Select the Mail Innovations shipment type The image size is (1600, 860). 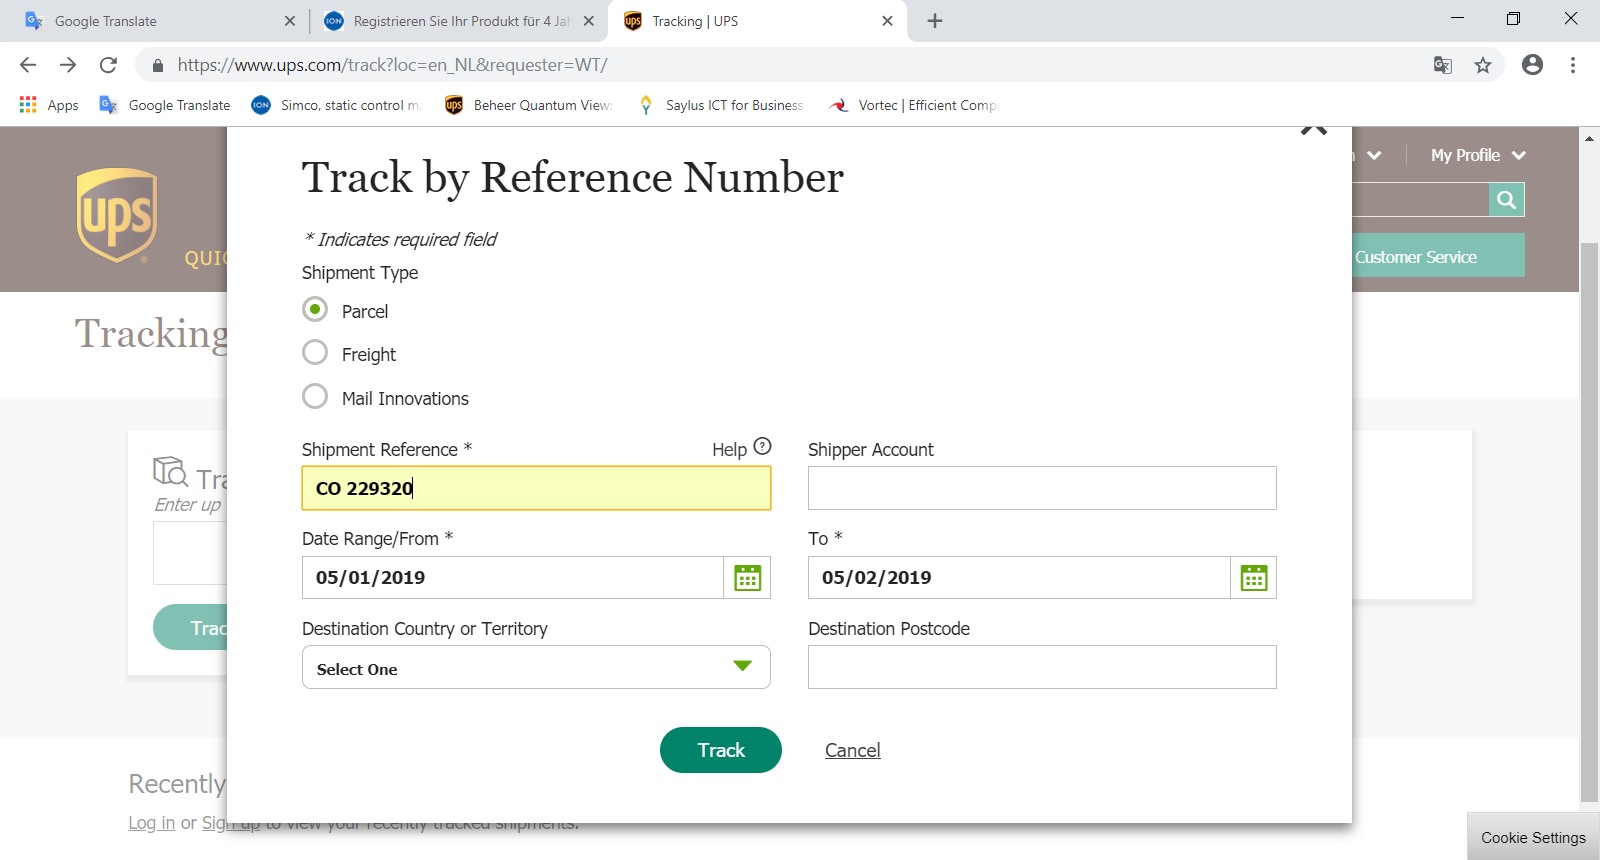coord(315,396)
